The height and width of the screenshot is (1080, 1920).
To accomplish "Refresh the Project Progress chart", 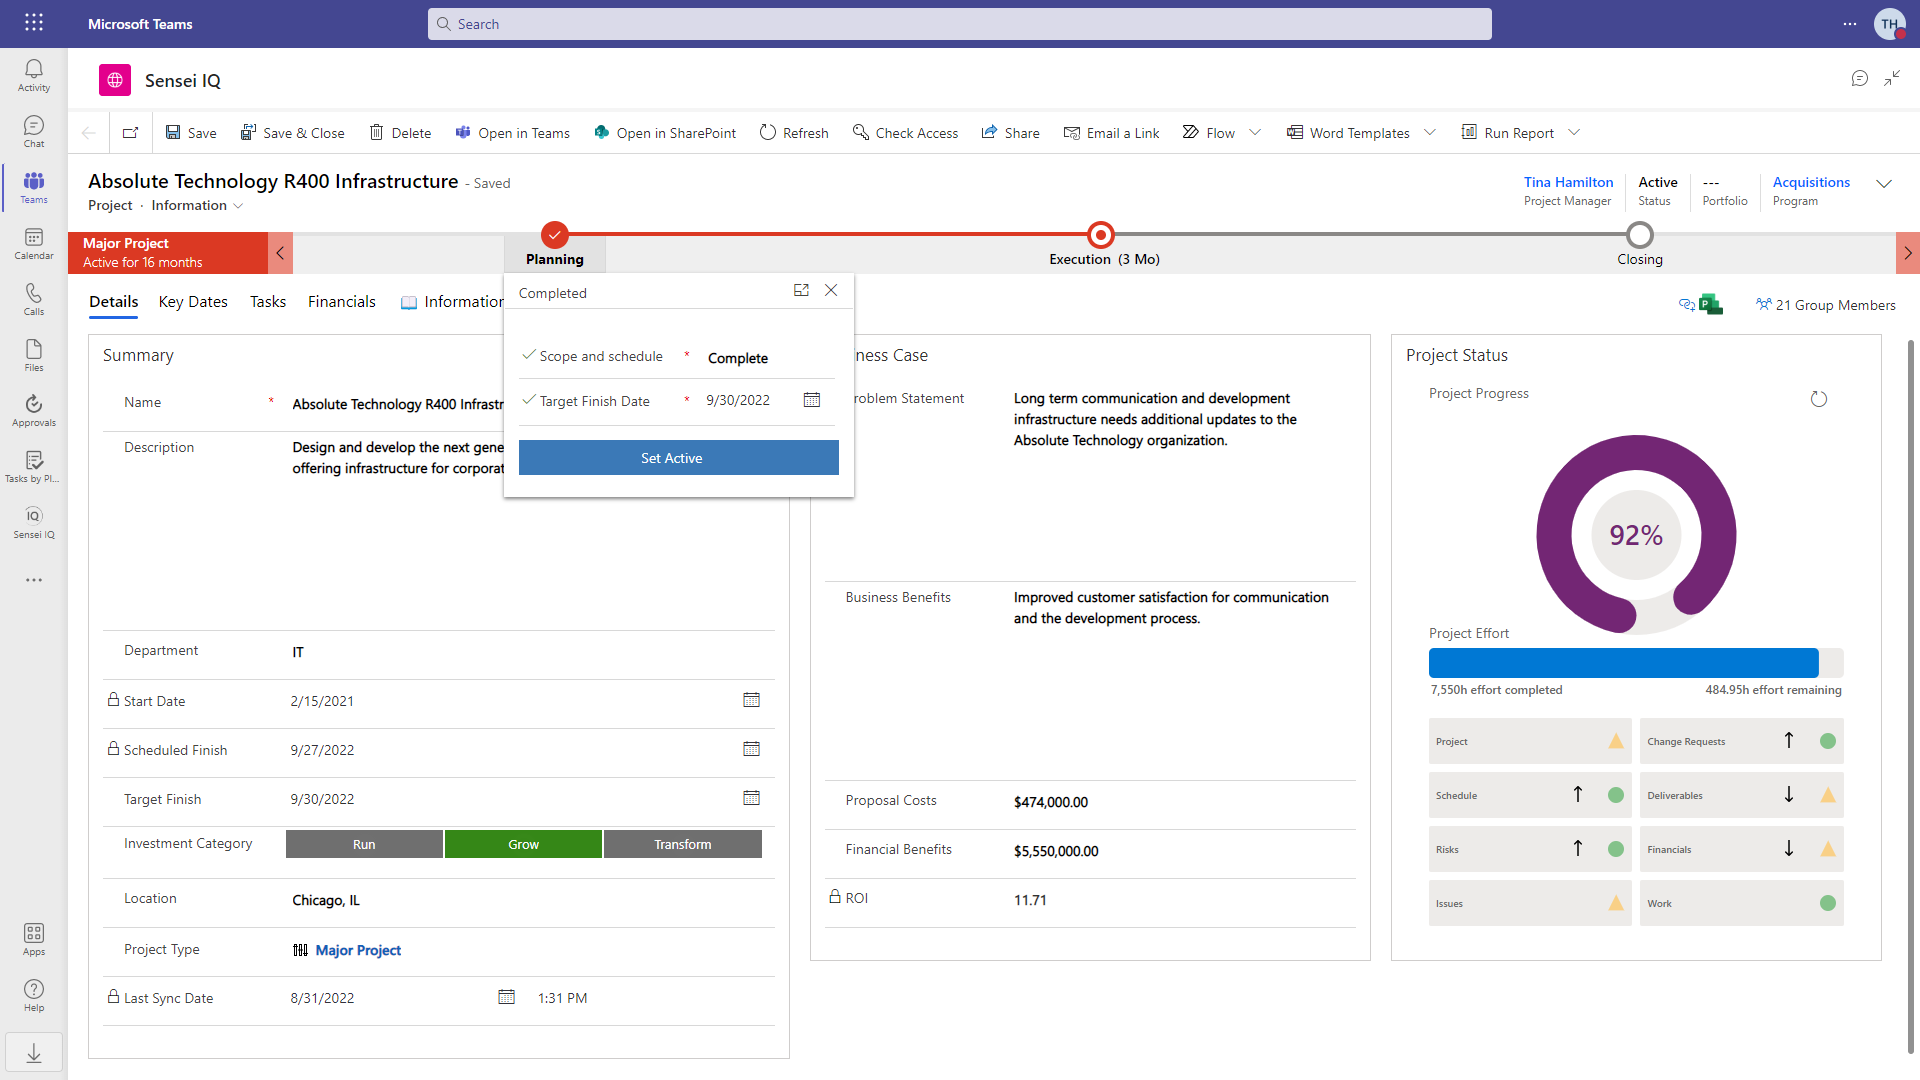I will pos(1819,399).
